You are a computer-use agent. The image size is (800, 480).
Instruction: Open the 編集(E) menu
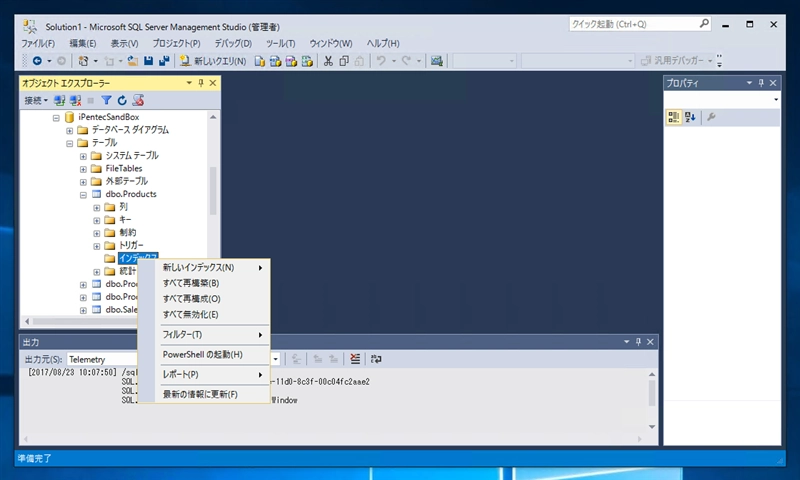(83, 43)
